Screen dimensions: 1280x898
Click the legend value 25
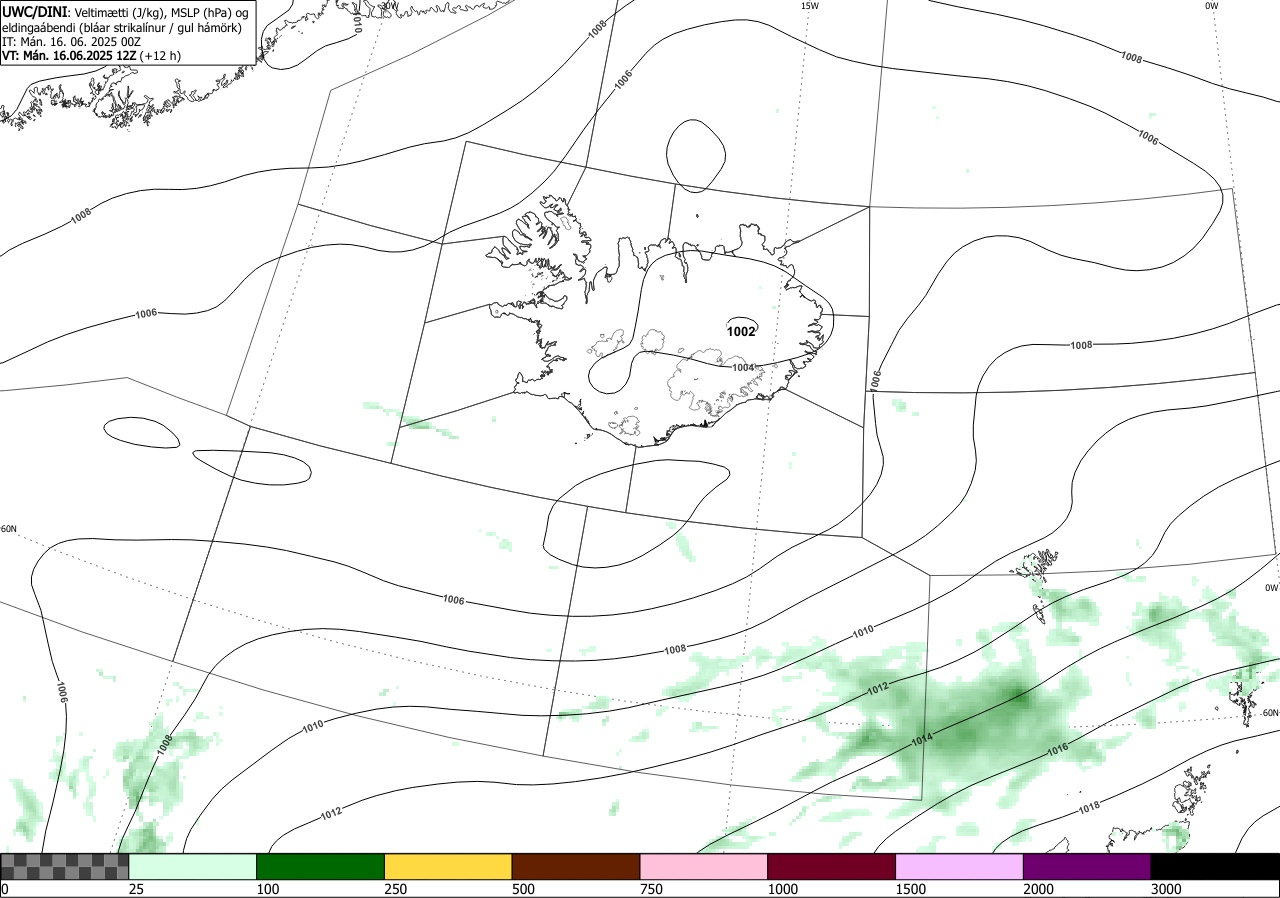point(136,889)
